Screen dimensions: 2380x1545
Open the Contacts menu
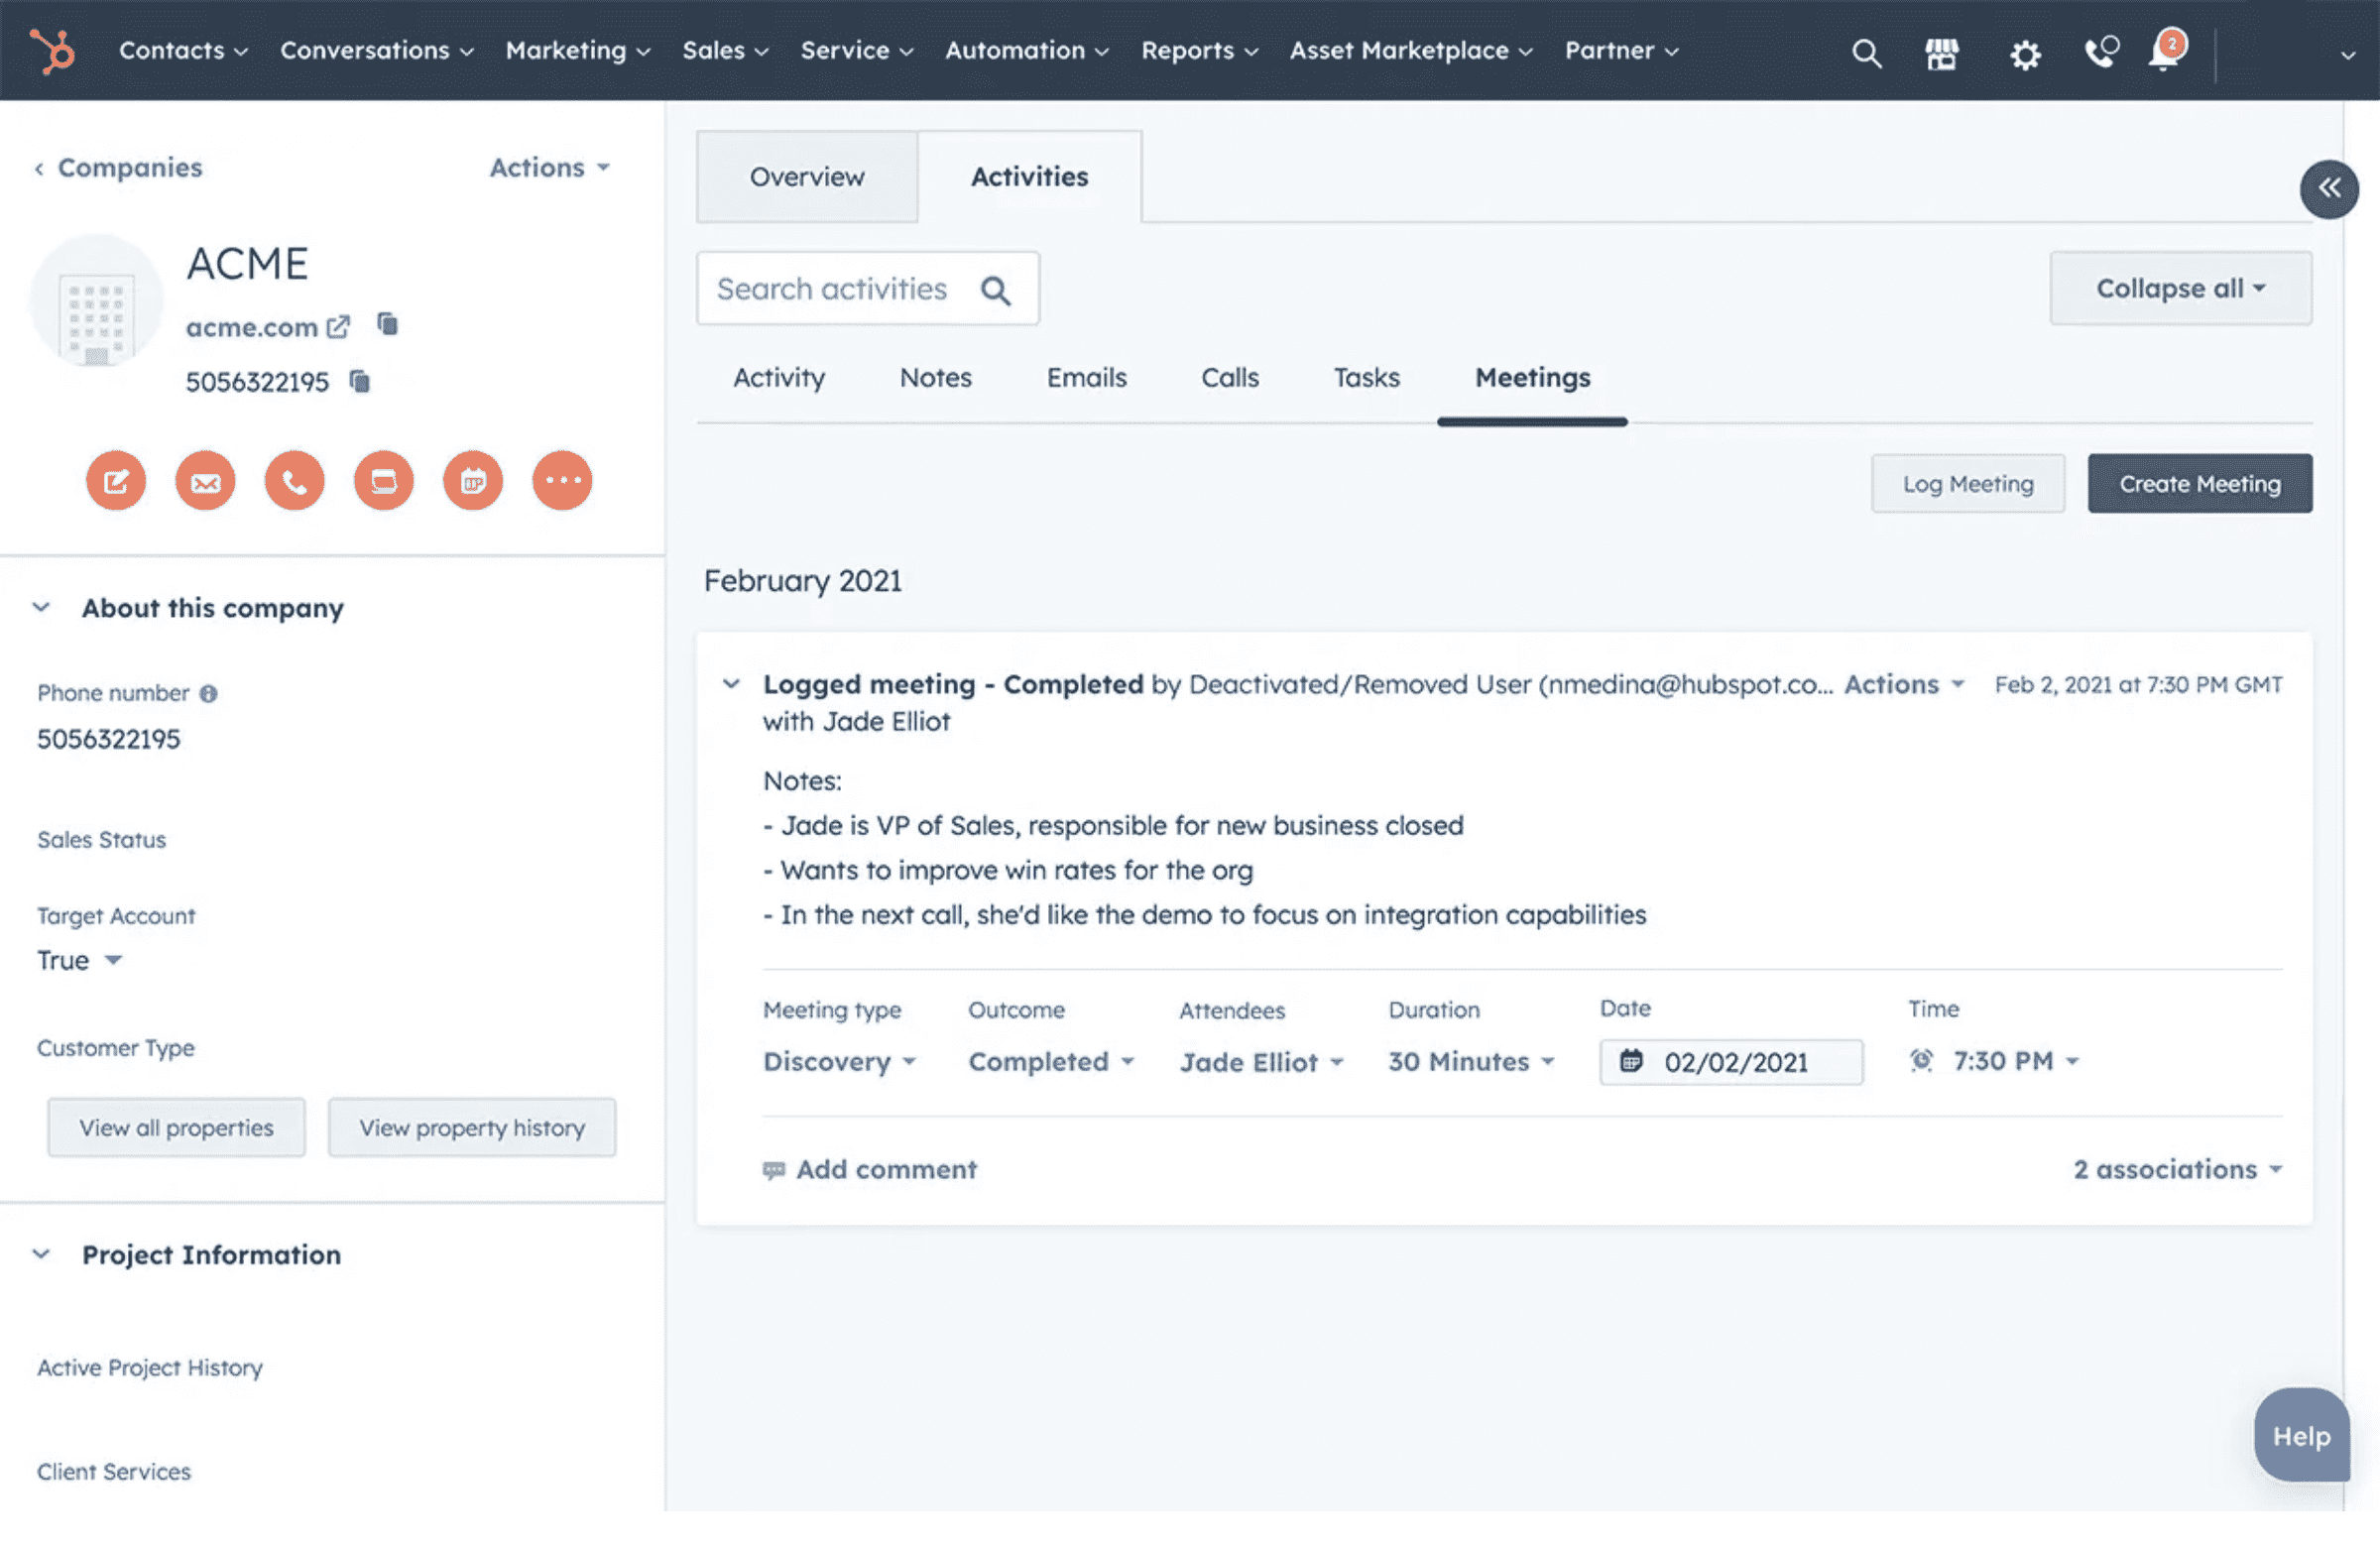(183, 50)
